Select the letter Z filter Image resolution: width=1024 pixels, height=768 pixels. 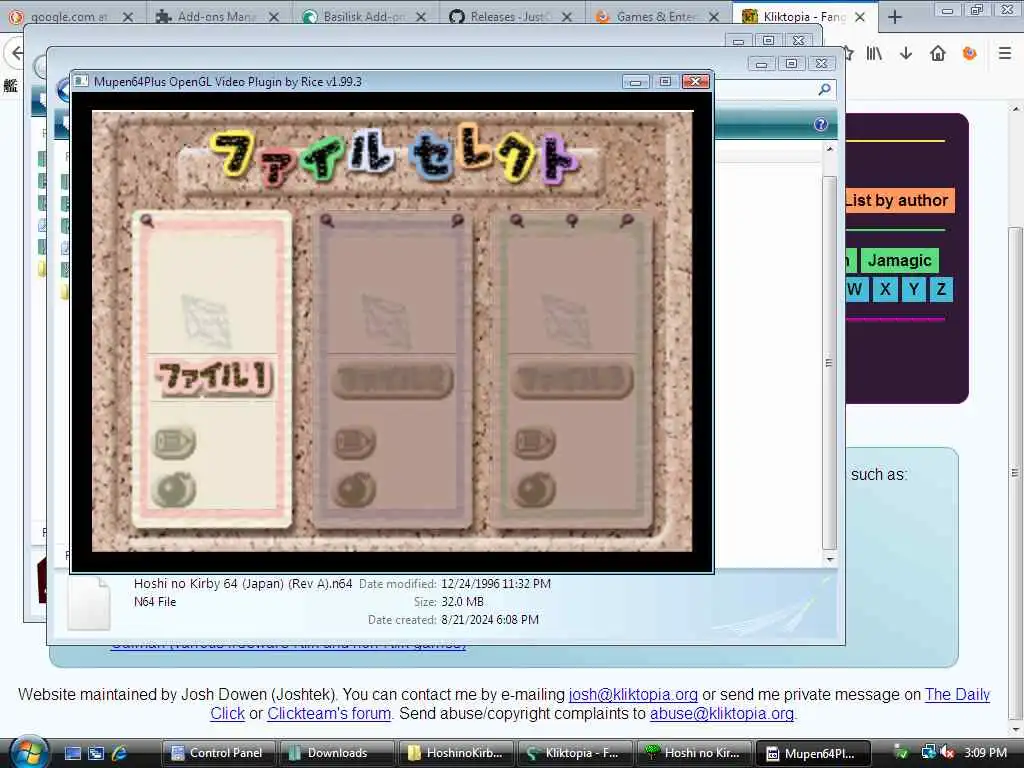(x=941, y=289)
